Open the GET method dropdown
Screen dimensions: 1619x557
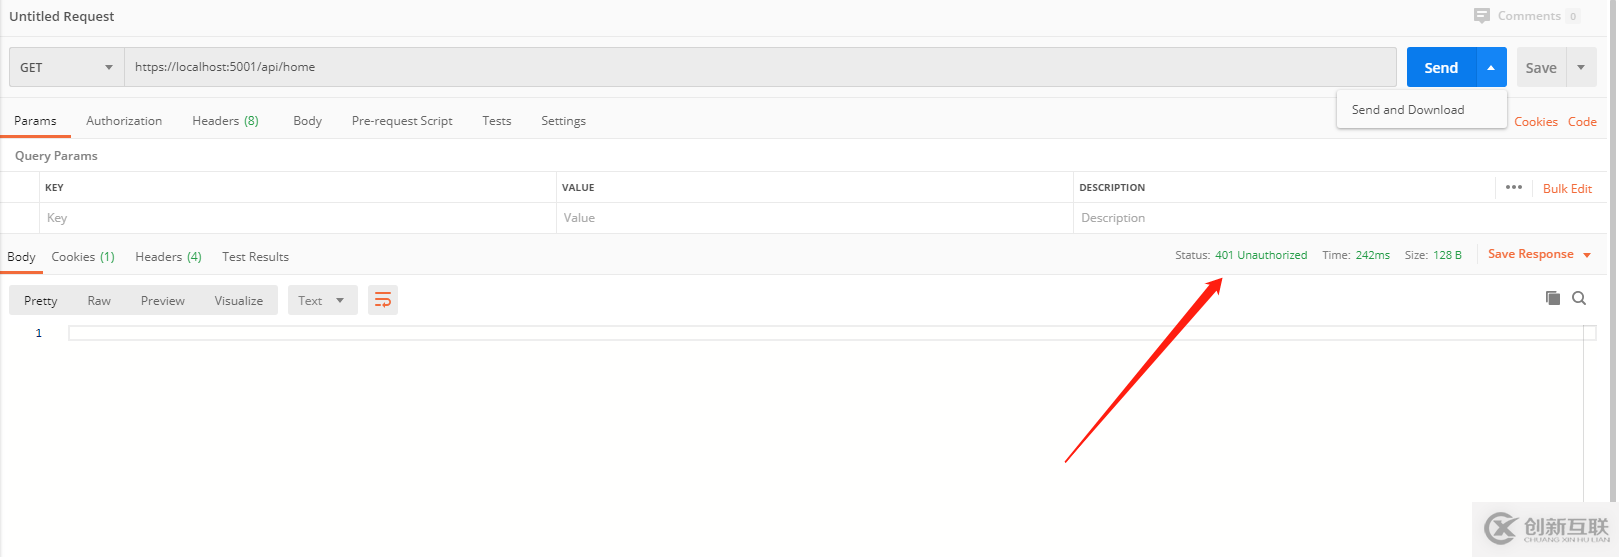[x=66, y=68]
